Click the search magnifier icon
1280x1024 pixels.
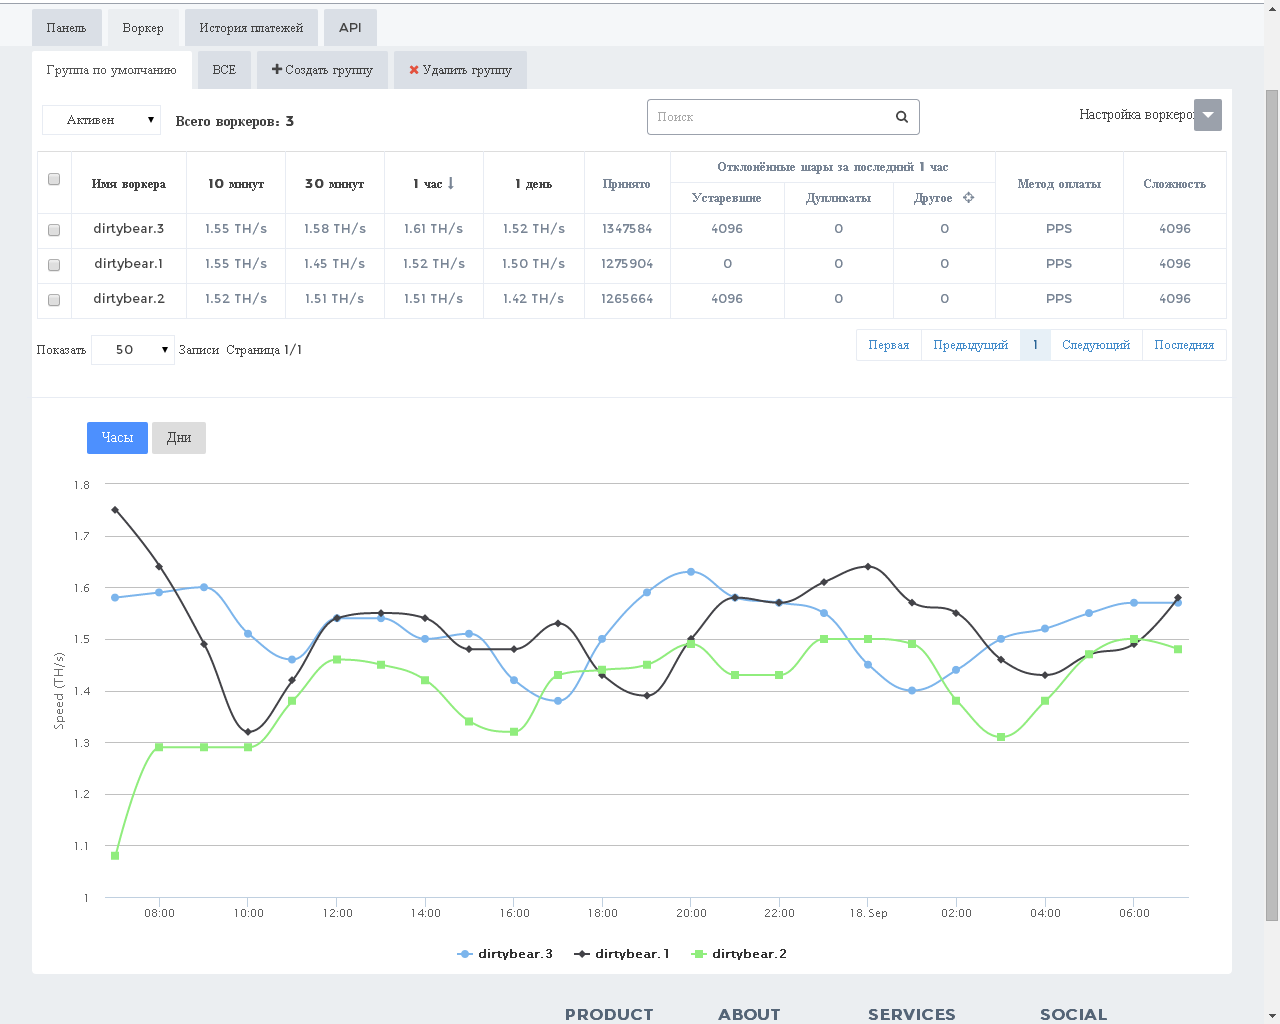pos(901,117)
